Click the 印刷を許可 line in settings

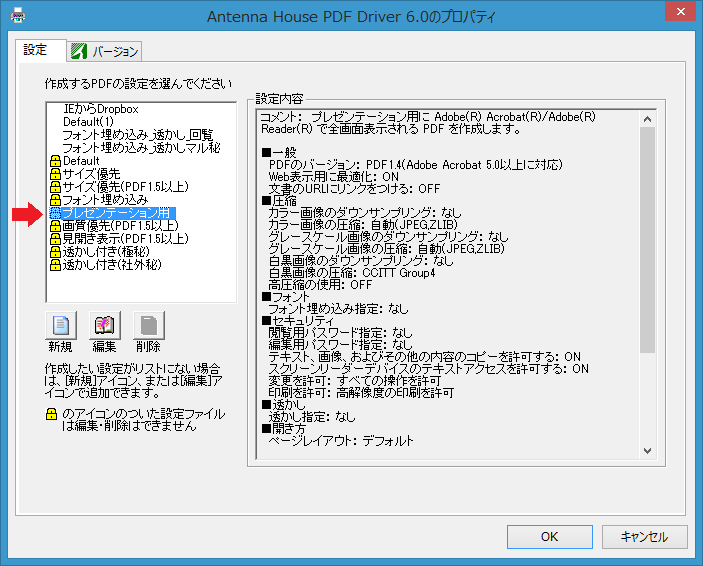point(361,393)
